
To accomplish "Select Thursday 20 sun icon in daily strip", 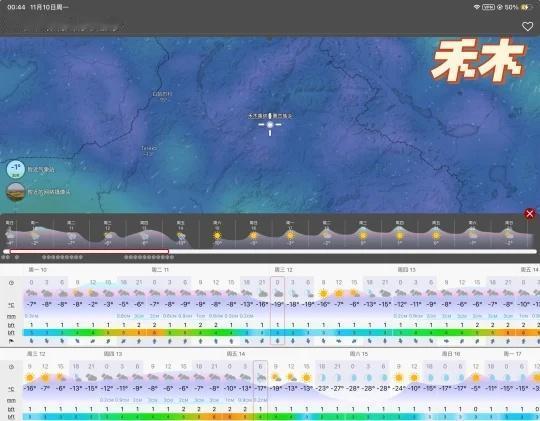I will 399,236.
